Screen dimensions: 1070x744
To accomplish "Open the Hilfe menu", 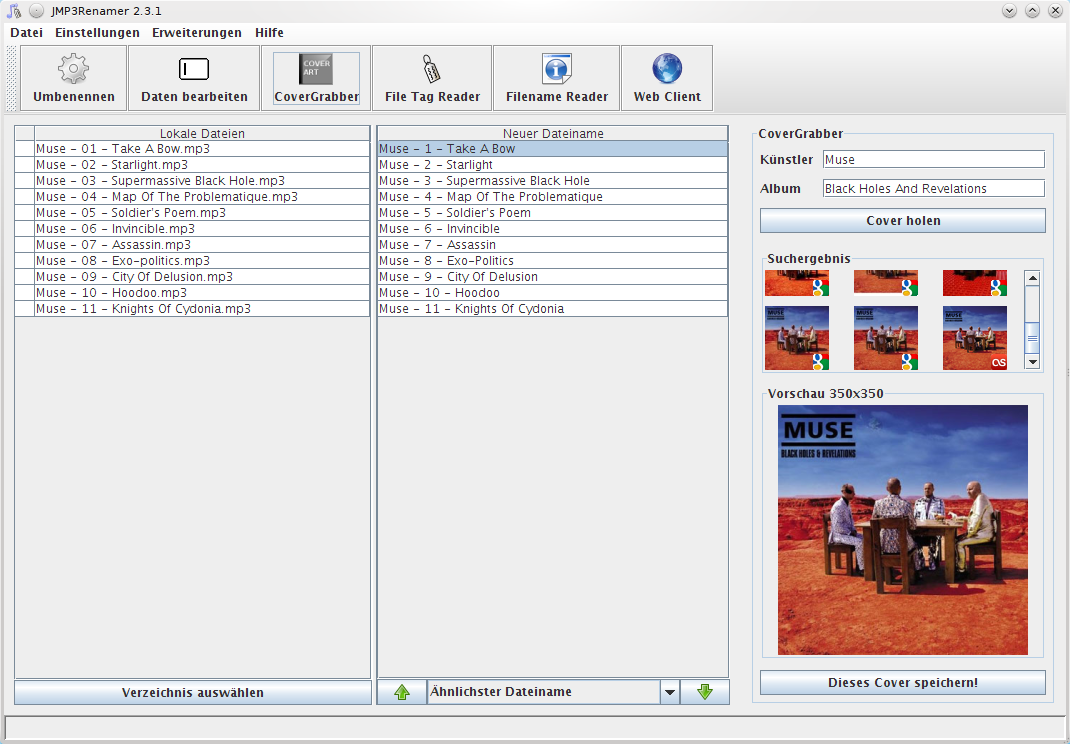I will [x=270, y=33].
